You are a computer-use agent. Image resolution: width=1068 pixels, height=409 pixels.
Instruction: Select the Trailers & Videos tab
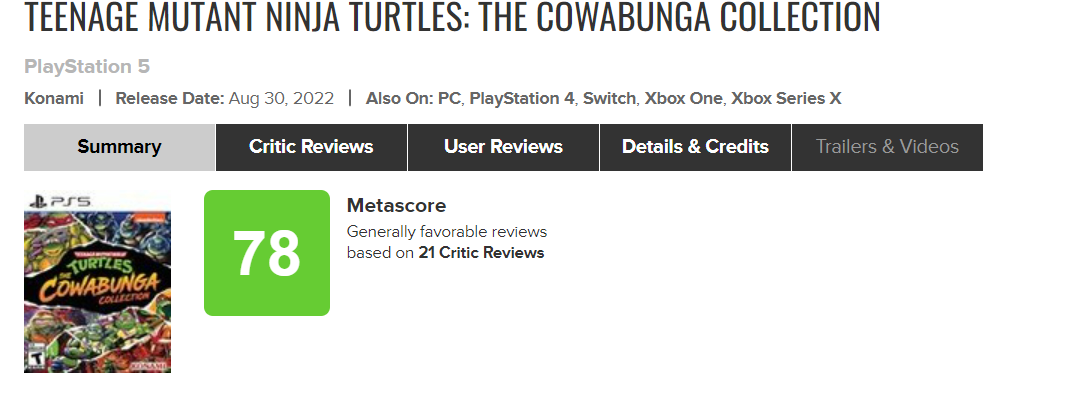887,147
